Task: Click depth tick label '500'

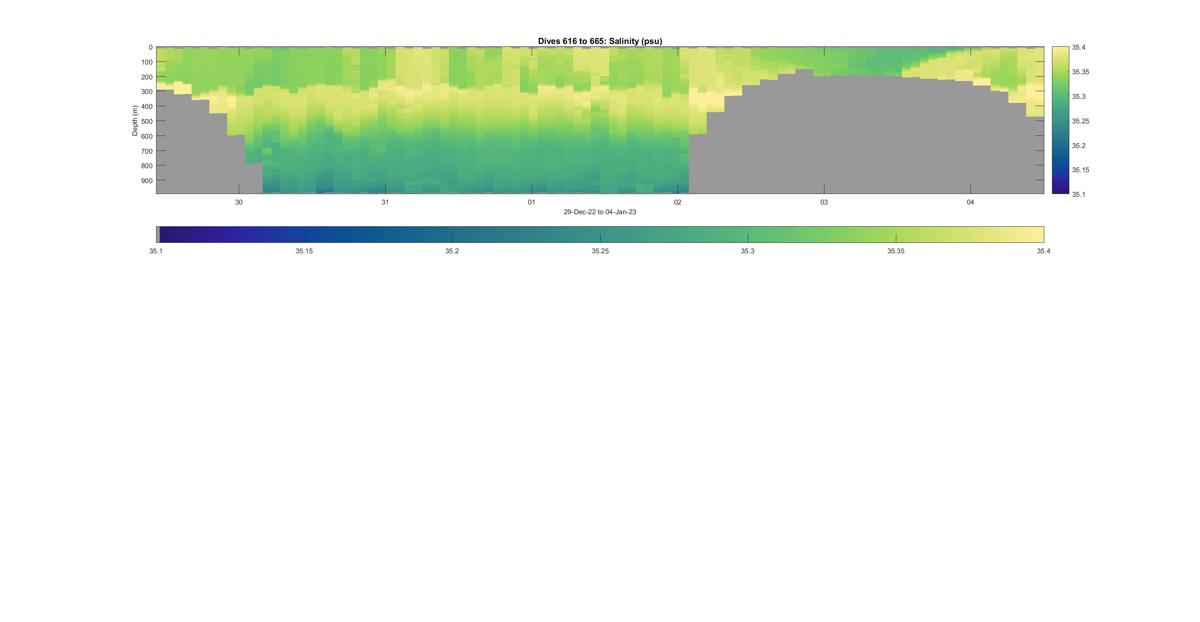Action: [146, 121]
